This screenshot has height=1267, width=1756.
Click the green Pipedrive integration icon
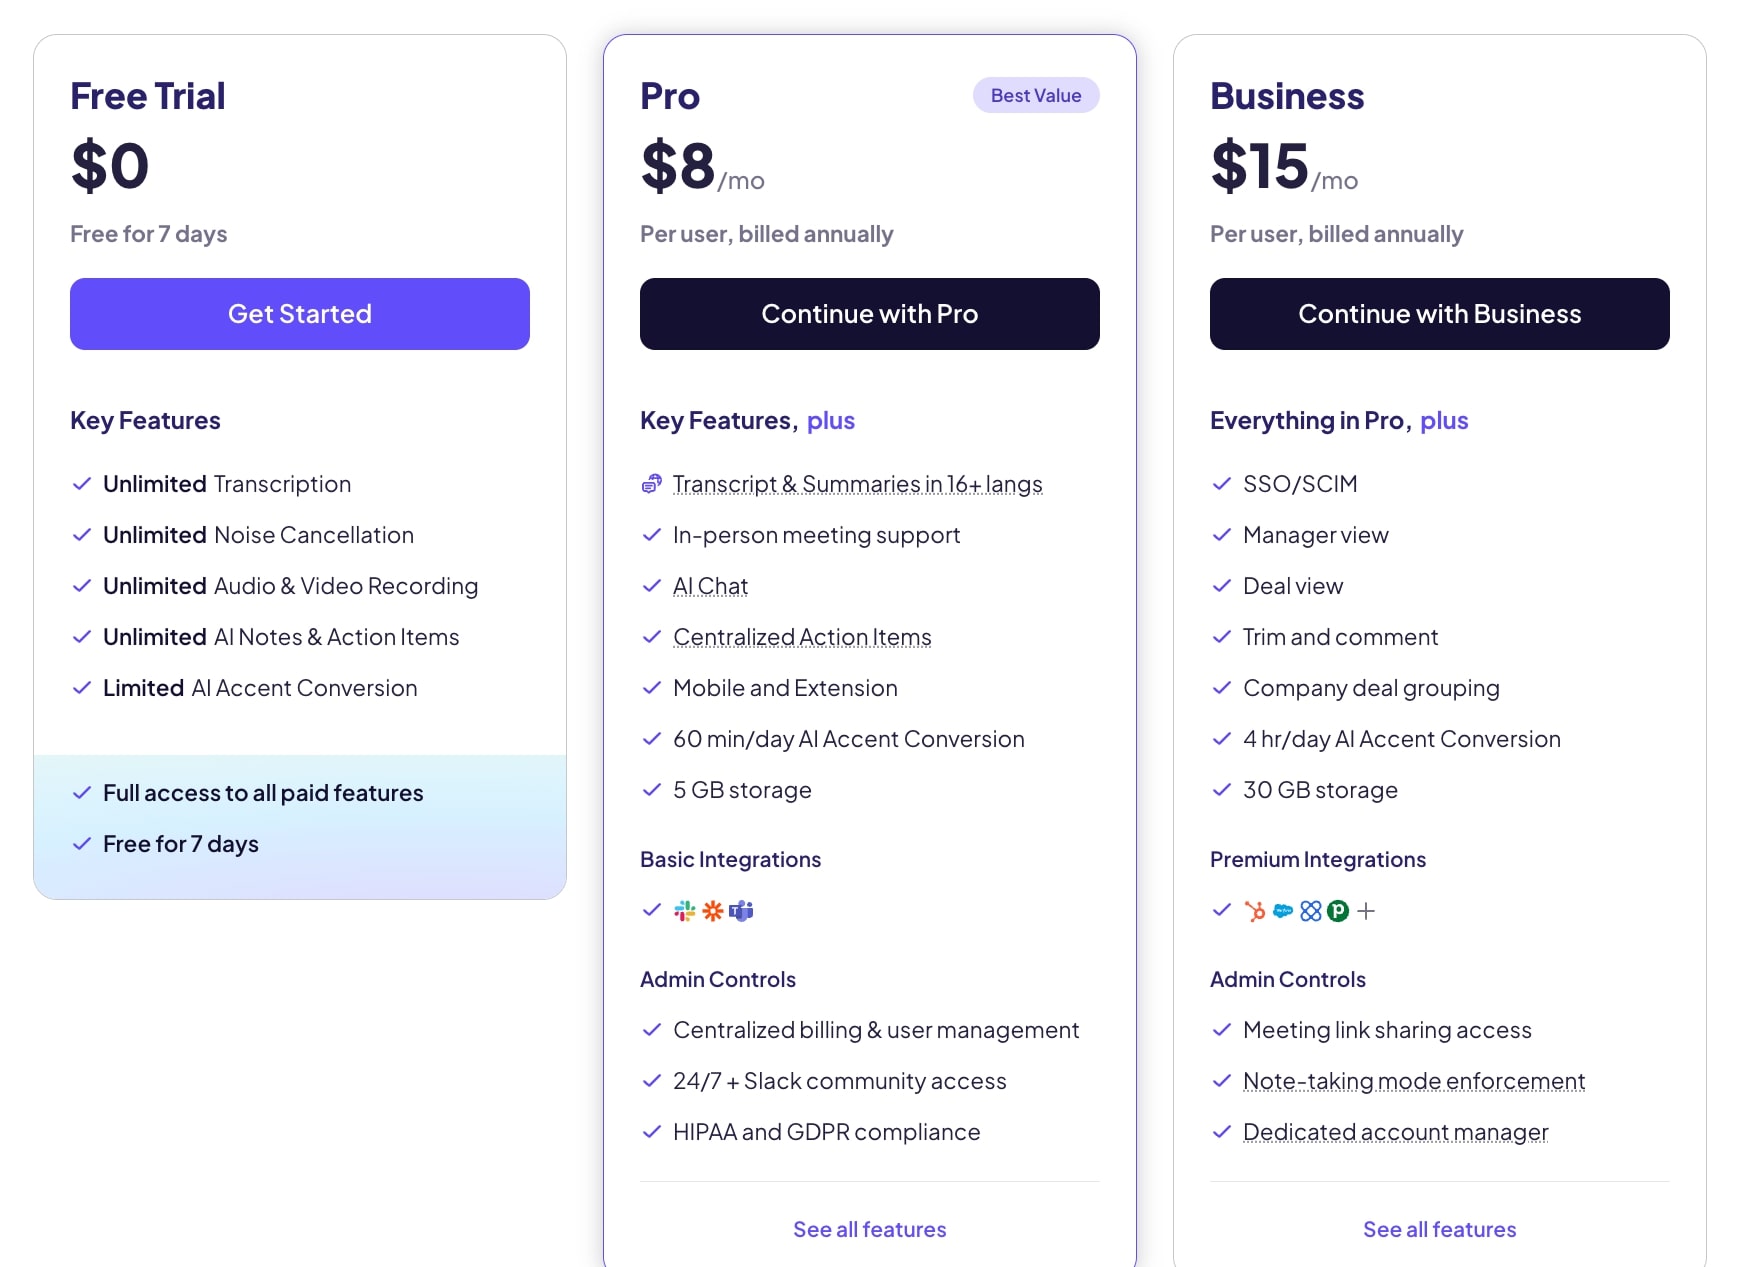(x=1337, y=911)
